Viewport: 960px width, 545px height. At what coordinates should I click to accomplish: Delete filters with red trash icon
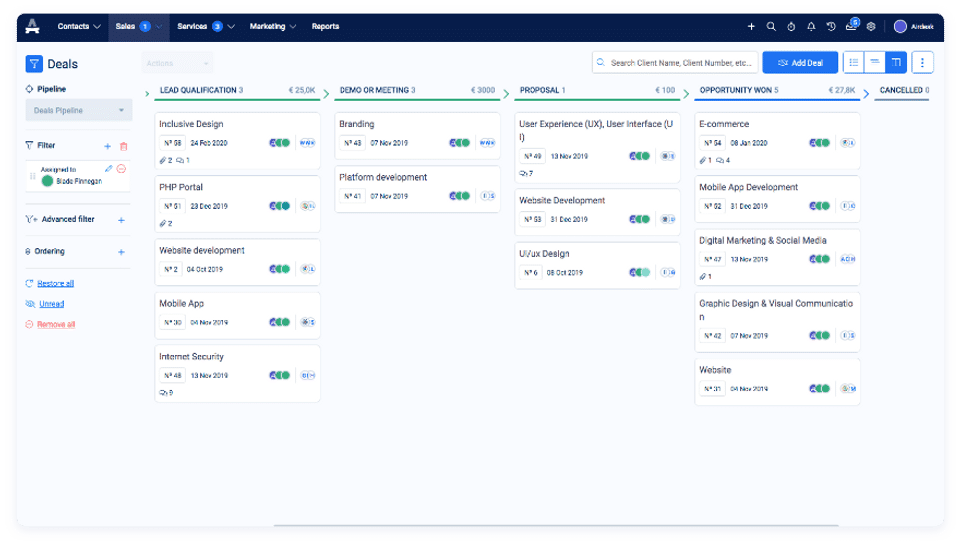click(124, 146)
